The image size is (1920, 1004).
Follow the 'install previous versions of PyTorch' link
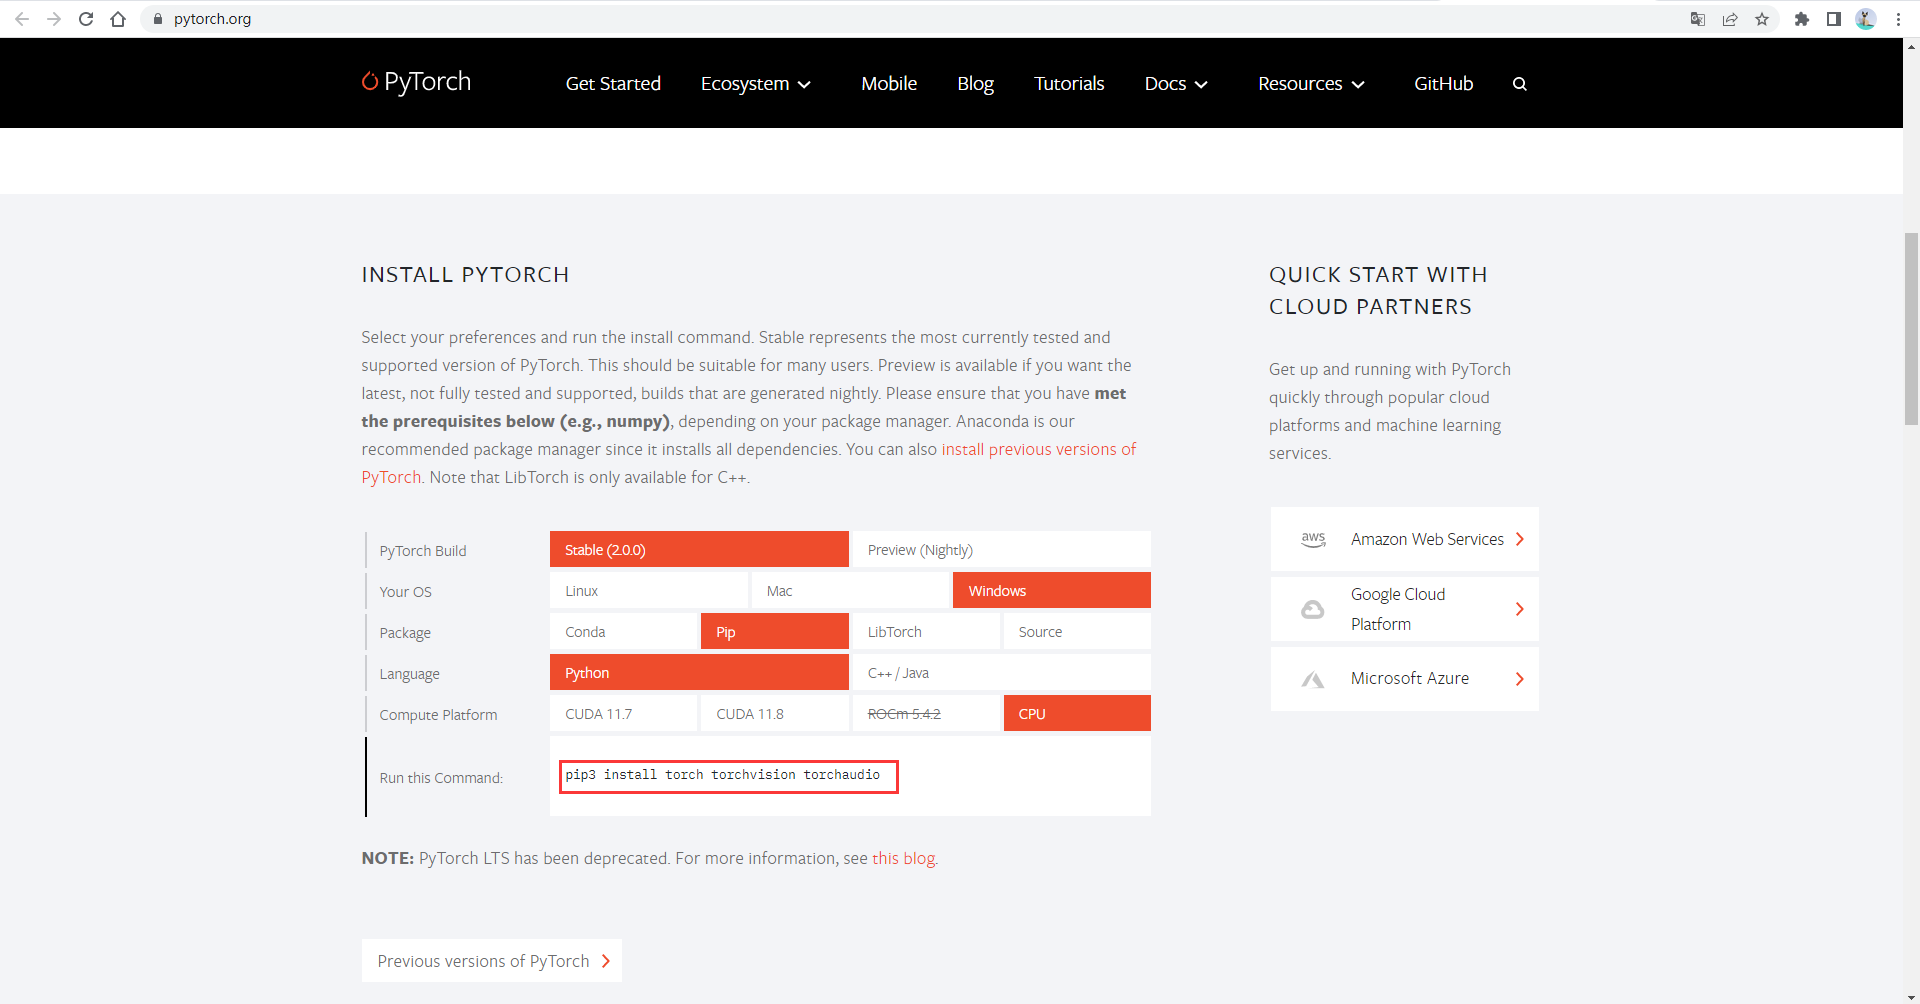tap(1038, 449)
